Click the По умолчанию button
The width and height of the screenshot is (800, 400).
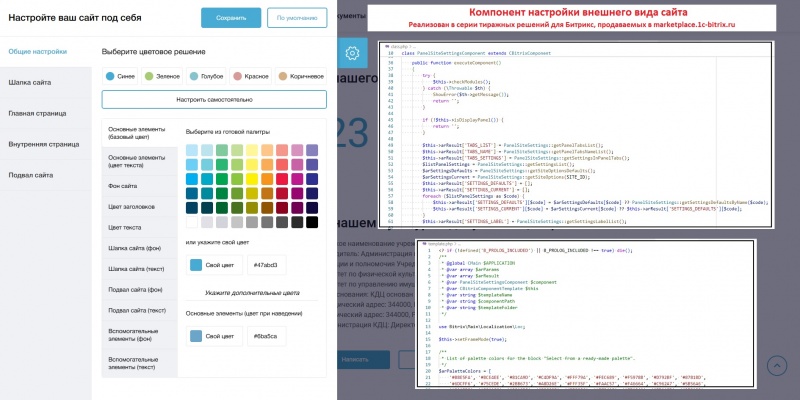pyautogui.click(x=297, y=18)
